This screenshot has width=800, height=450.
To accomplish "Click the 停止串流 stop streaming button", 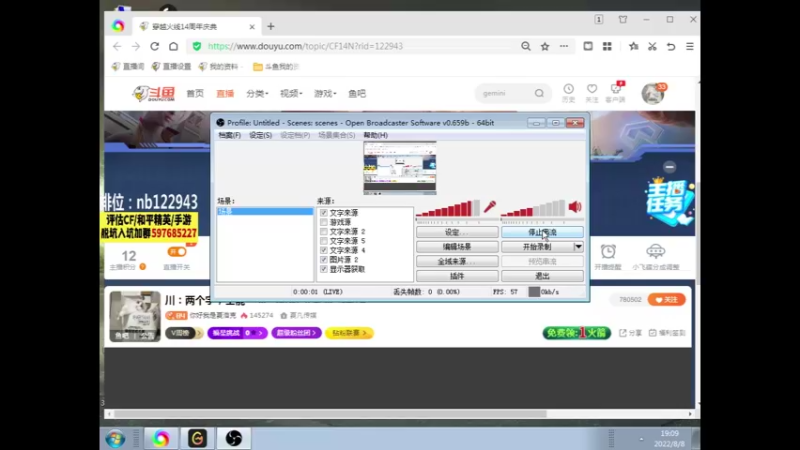I will [x=542, y=232].
